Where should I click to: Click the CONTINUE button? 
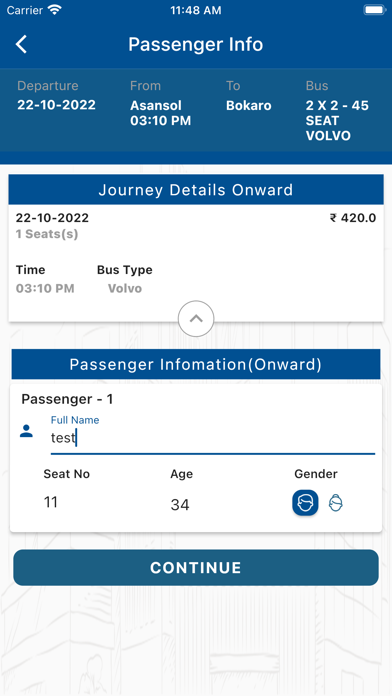click(x=196, y=568)
